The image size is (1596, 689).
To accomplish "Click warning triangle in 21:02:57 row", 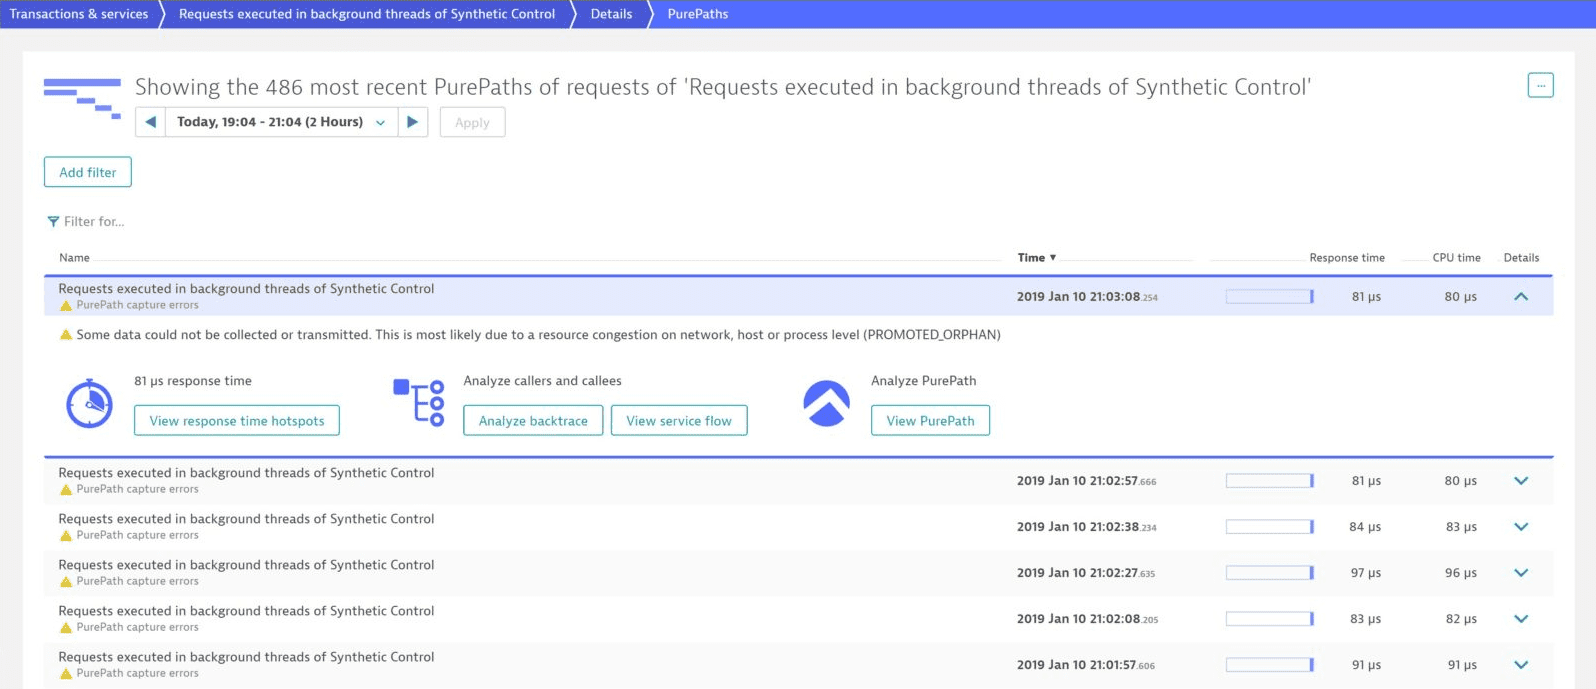I will [66, 490].
